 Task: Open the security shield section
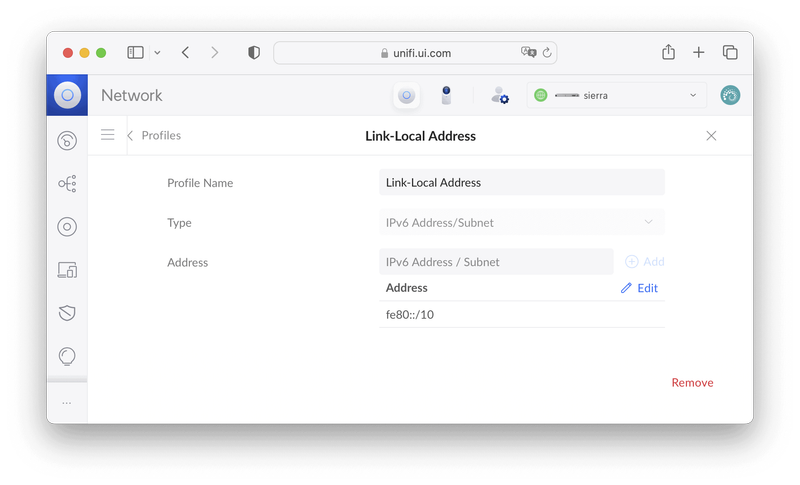tap(67, 313)
